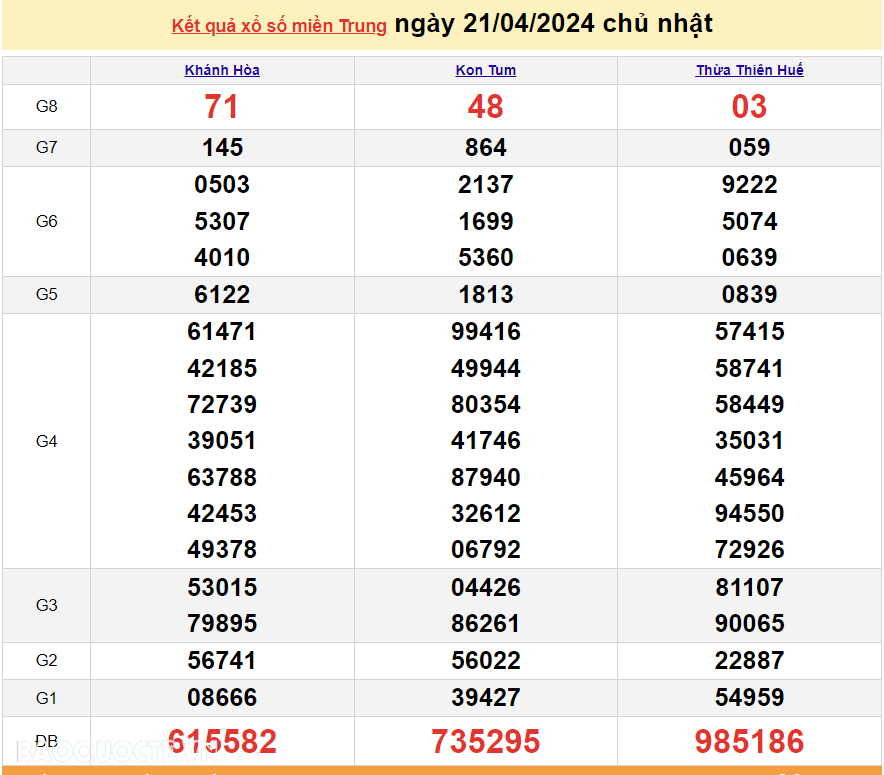Select the G7 number 864
Image resolution: width=884 pixels, height=775 pixels.
486,148
